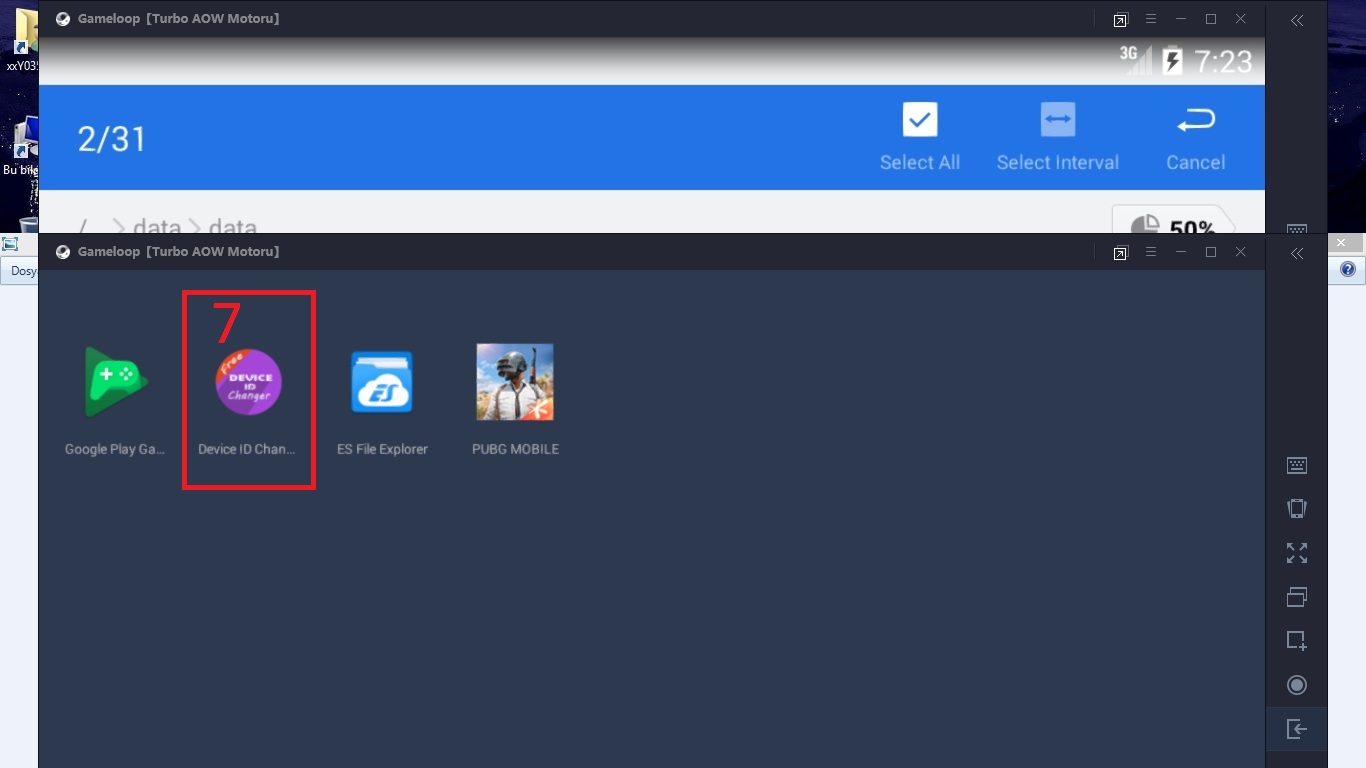Open the xxY03 folder on desktop
This screenshot has width=1366, height=768.
coord(22,42)
